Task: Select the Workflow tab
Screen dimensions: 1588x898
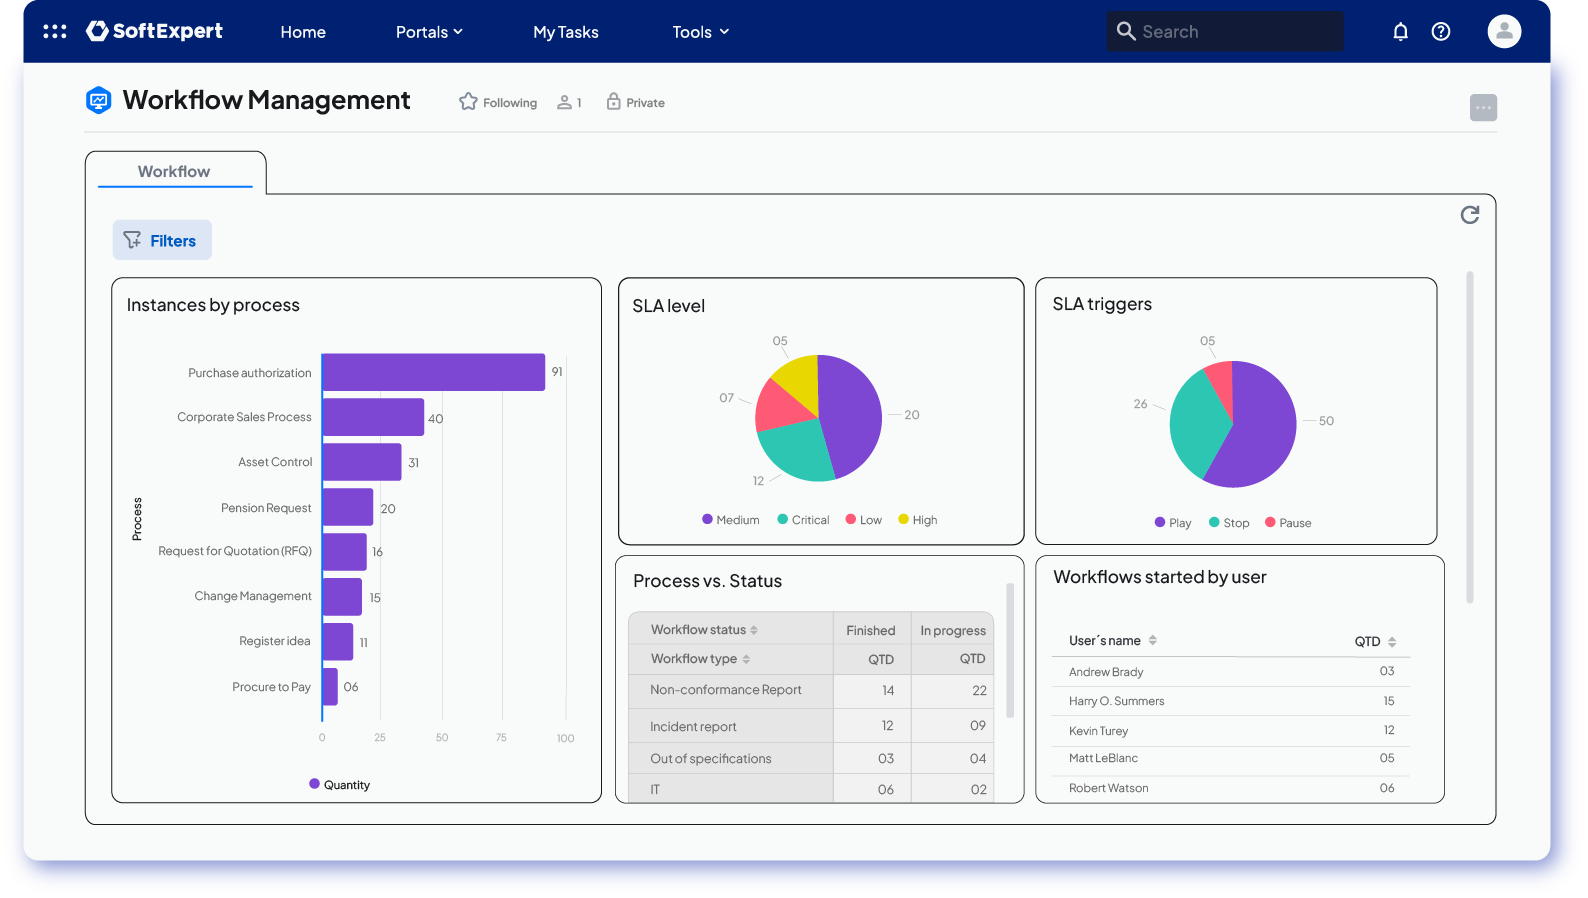Action: [x=174, y=172]
